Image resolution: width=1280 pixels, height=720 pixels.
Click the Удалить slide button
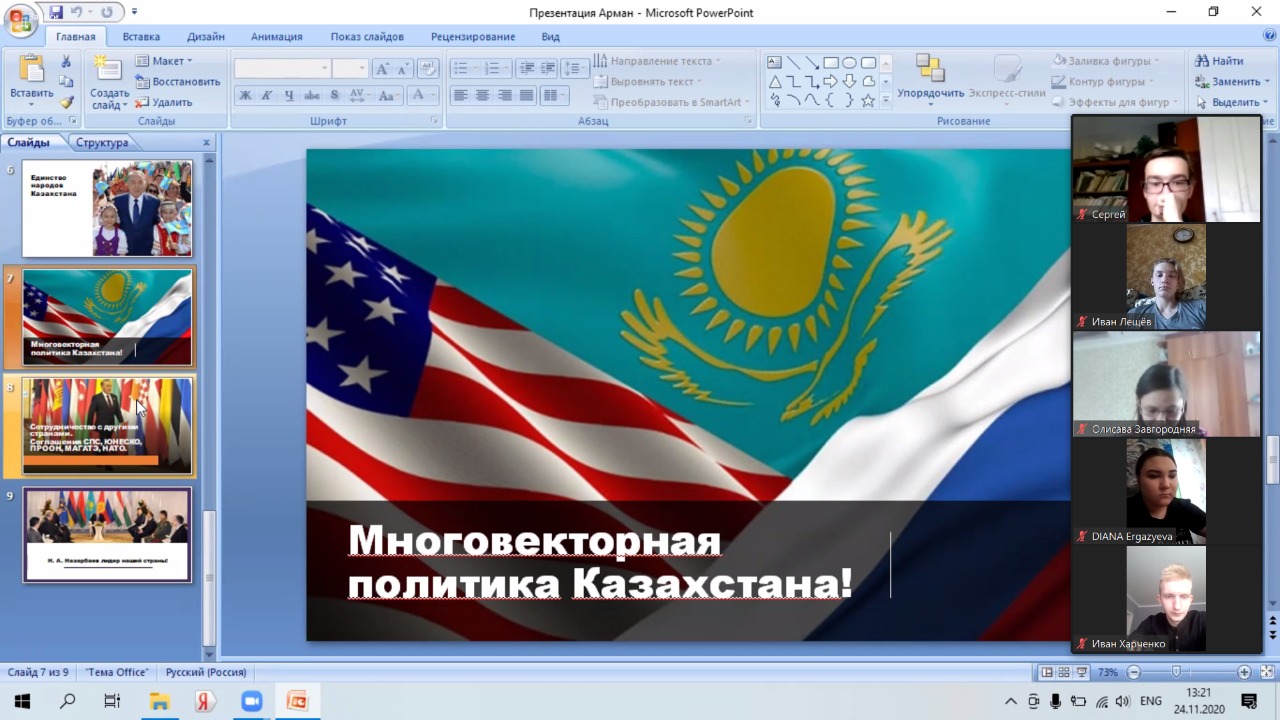(164, 102)
